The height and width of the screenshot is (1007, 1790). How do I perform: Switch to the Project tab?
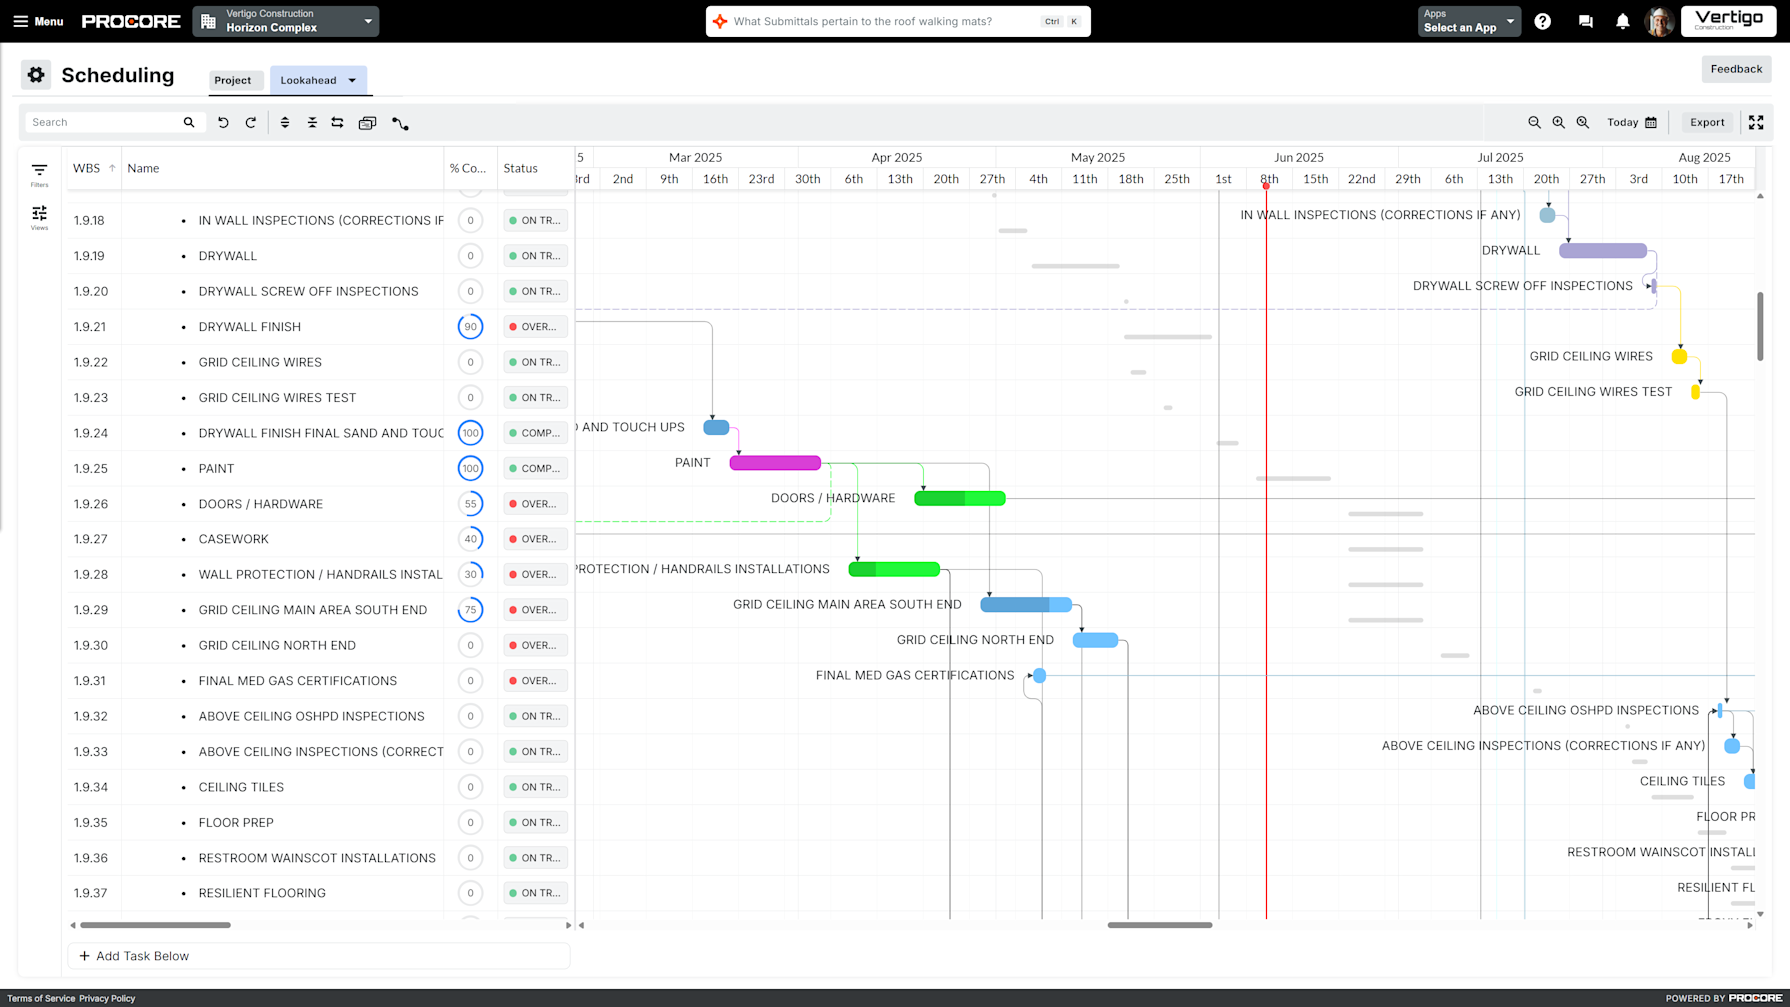(235, 80)
